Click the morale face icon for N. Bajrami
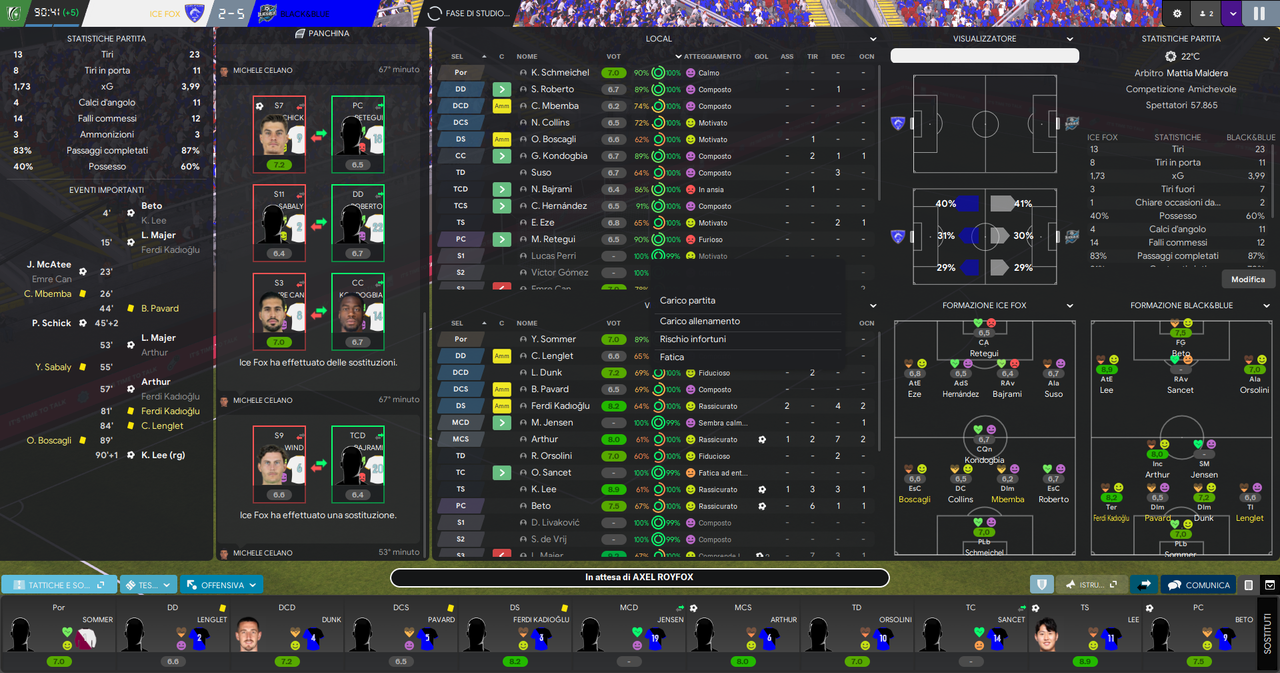1280x673 pixels. tap(690, 189)
